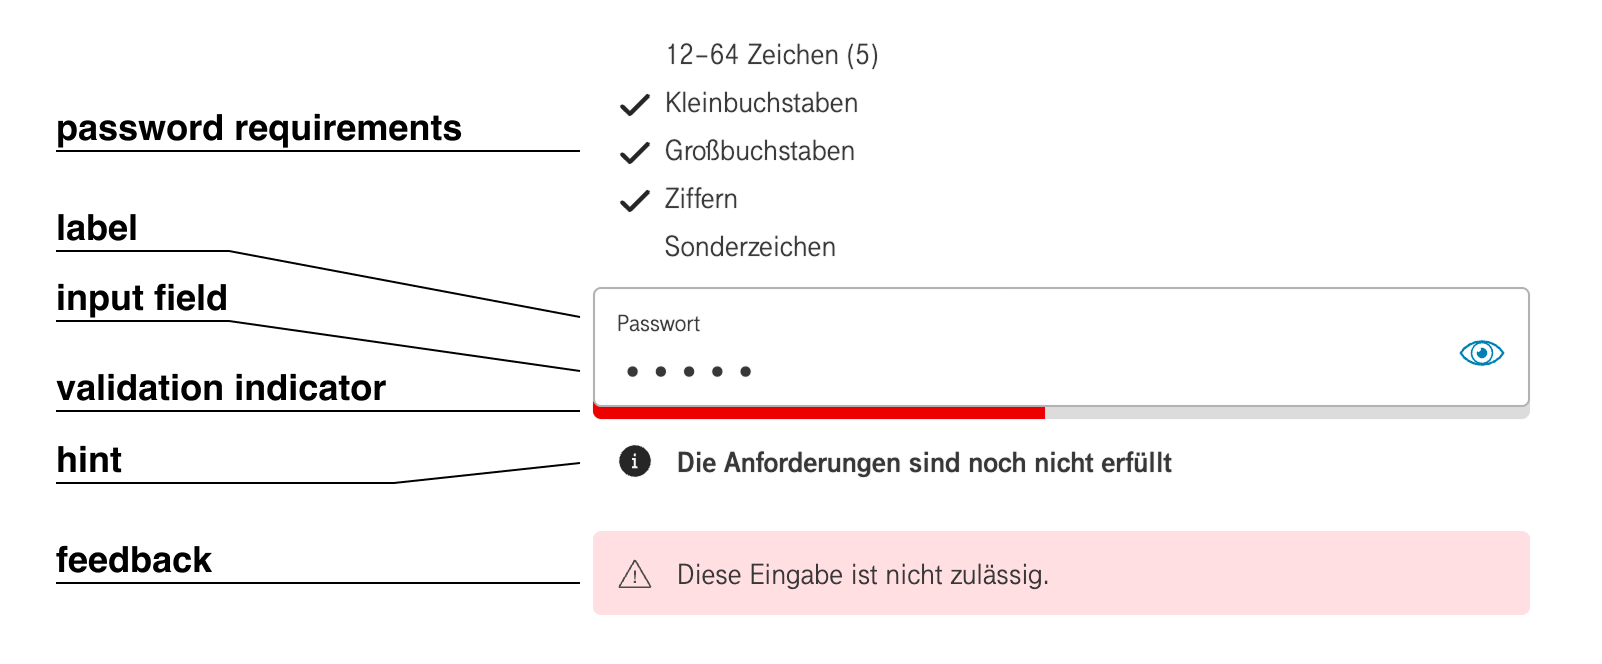Click the info icon beside the hint
Image resolution: width=1602 pixels, height=664 pixels.
pos(635,462)
